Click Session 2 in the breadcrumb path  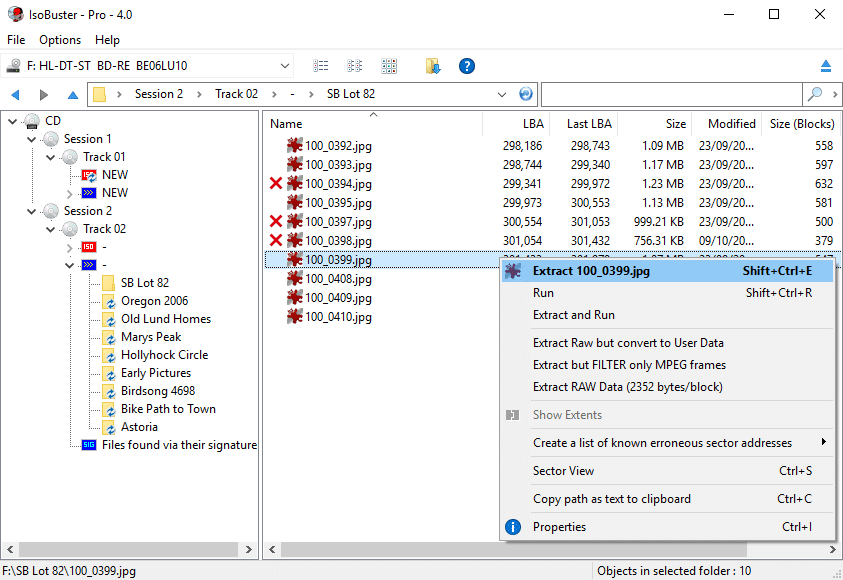coord(159,94)
